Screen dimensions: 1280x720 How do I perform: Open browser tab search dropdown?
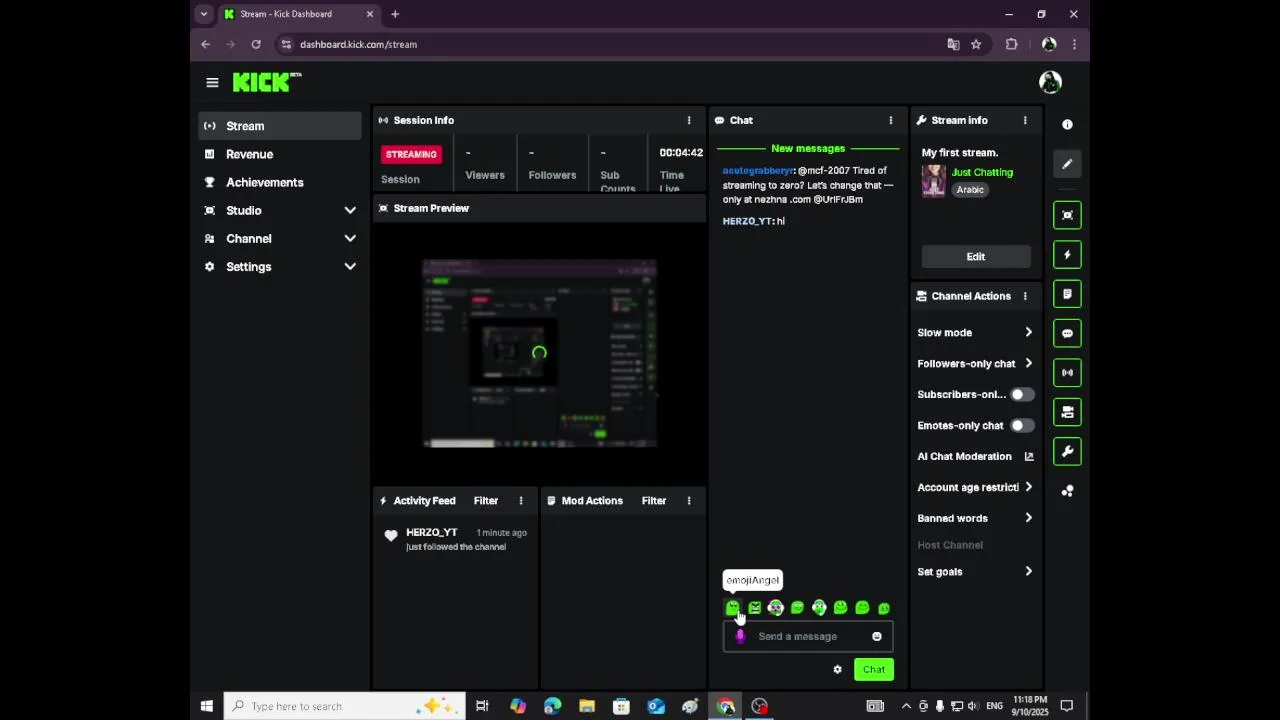pos(204,14)
